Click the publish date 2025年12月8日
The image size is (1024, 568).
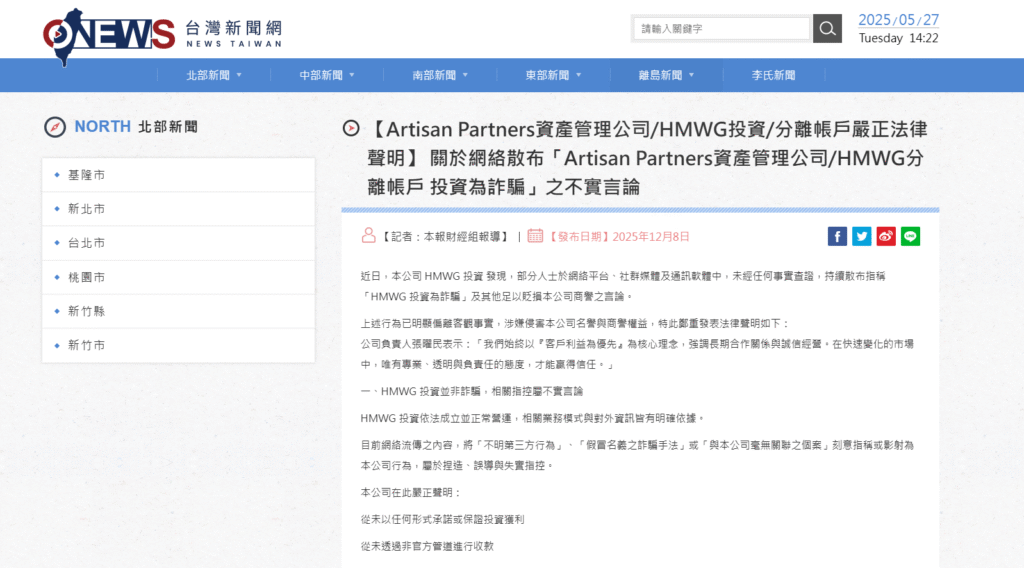point(650,236)
